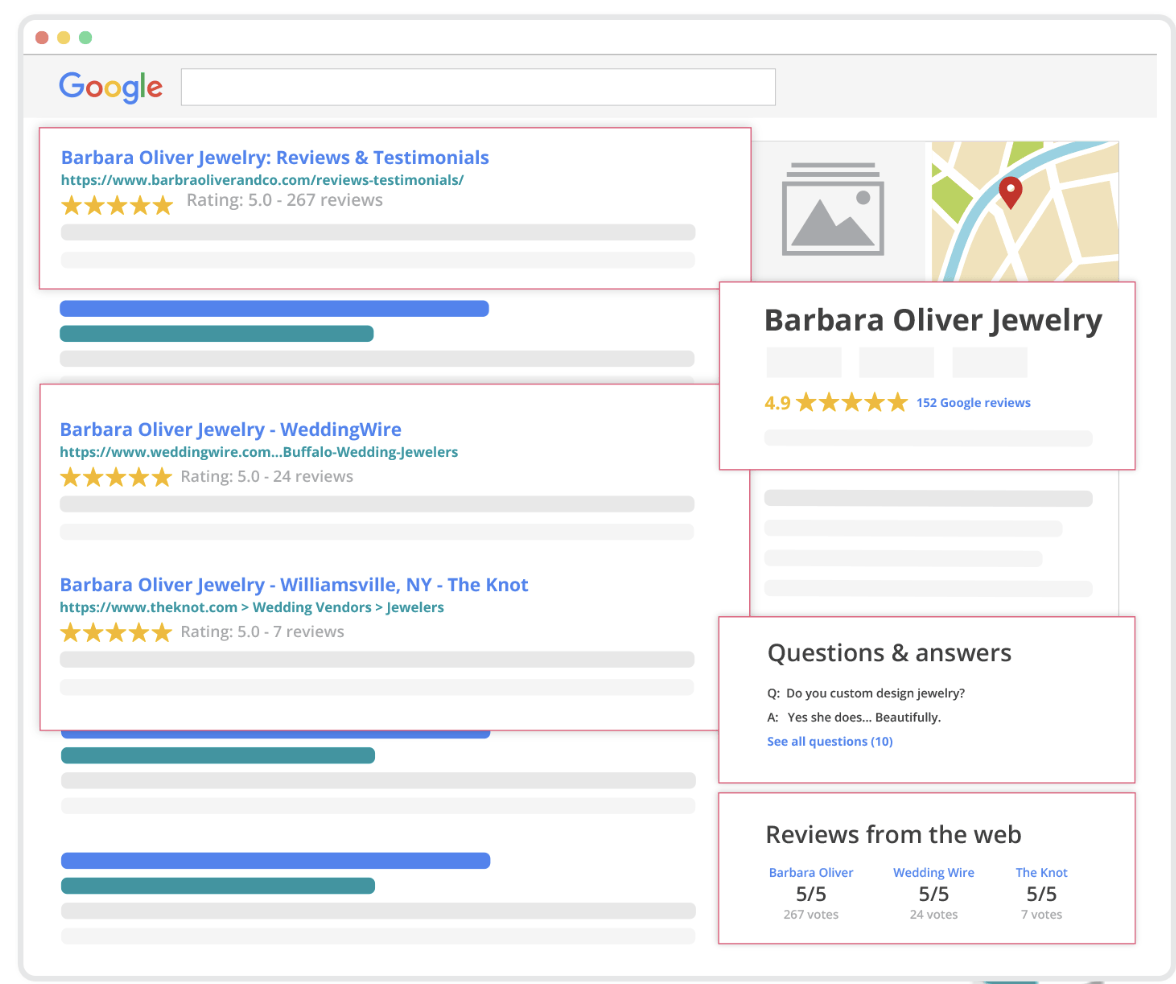Click the red window close dot

coord(42,38)
